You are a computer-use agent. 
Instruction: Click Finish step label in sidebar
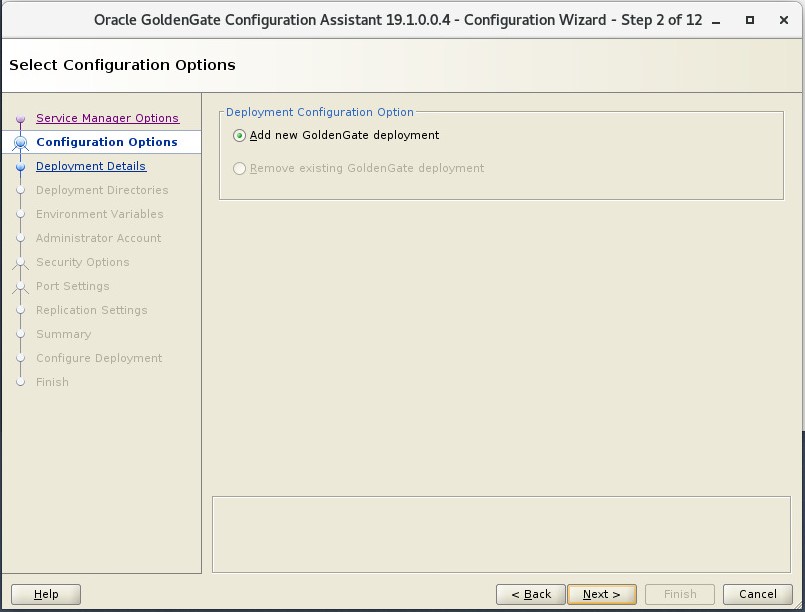(x=52, y=382)
